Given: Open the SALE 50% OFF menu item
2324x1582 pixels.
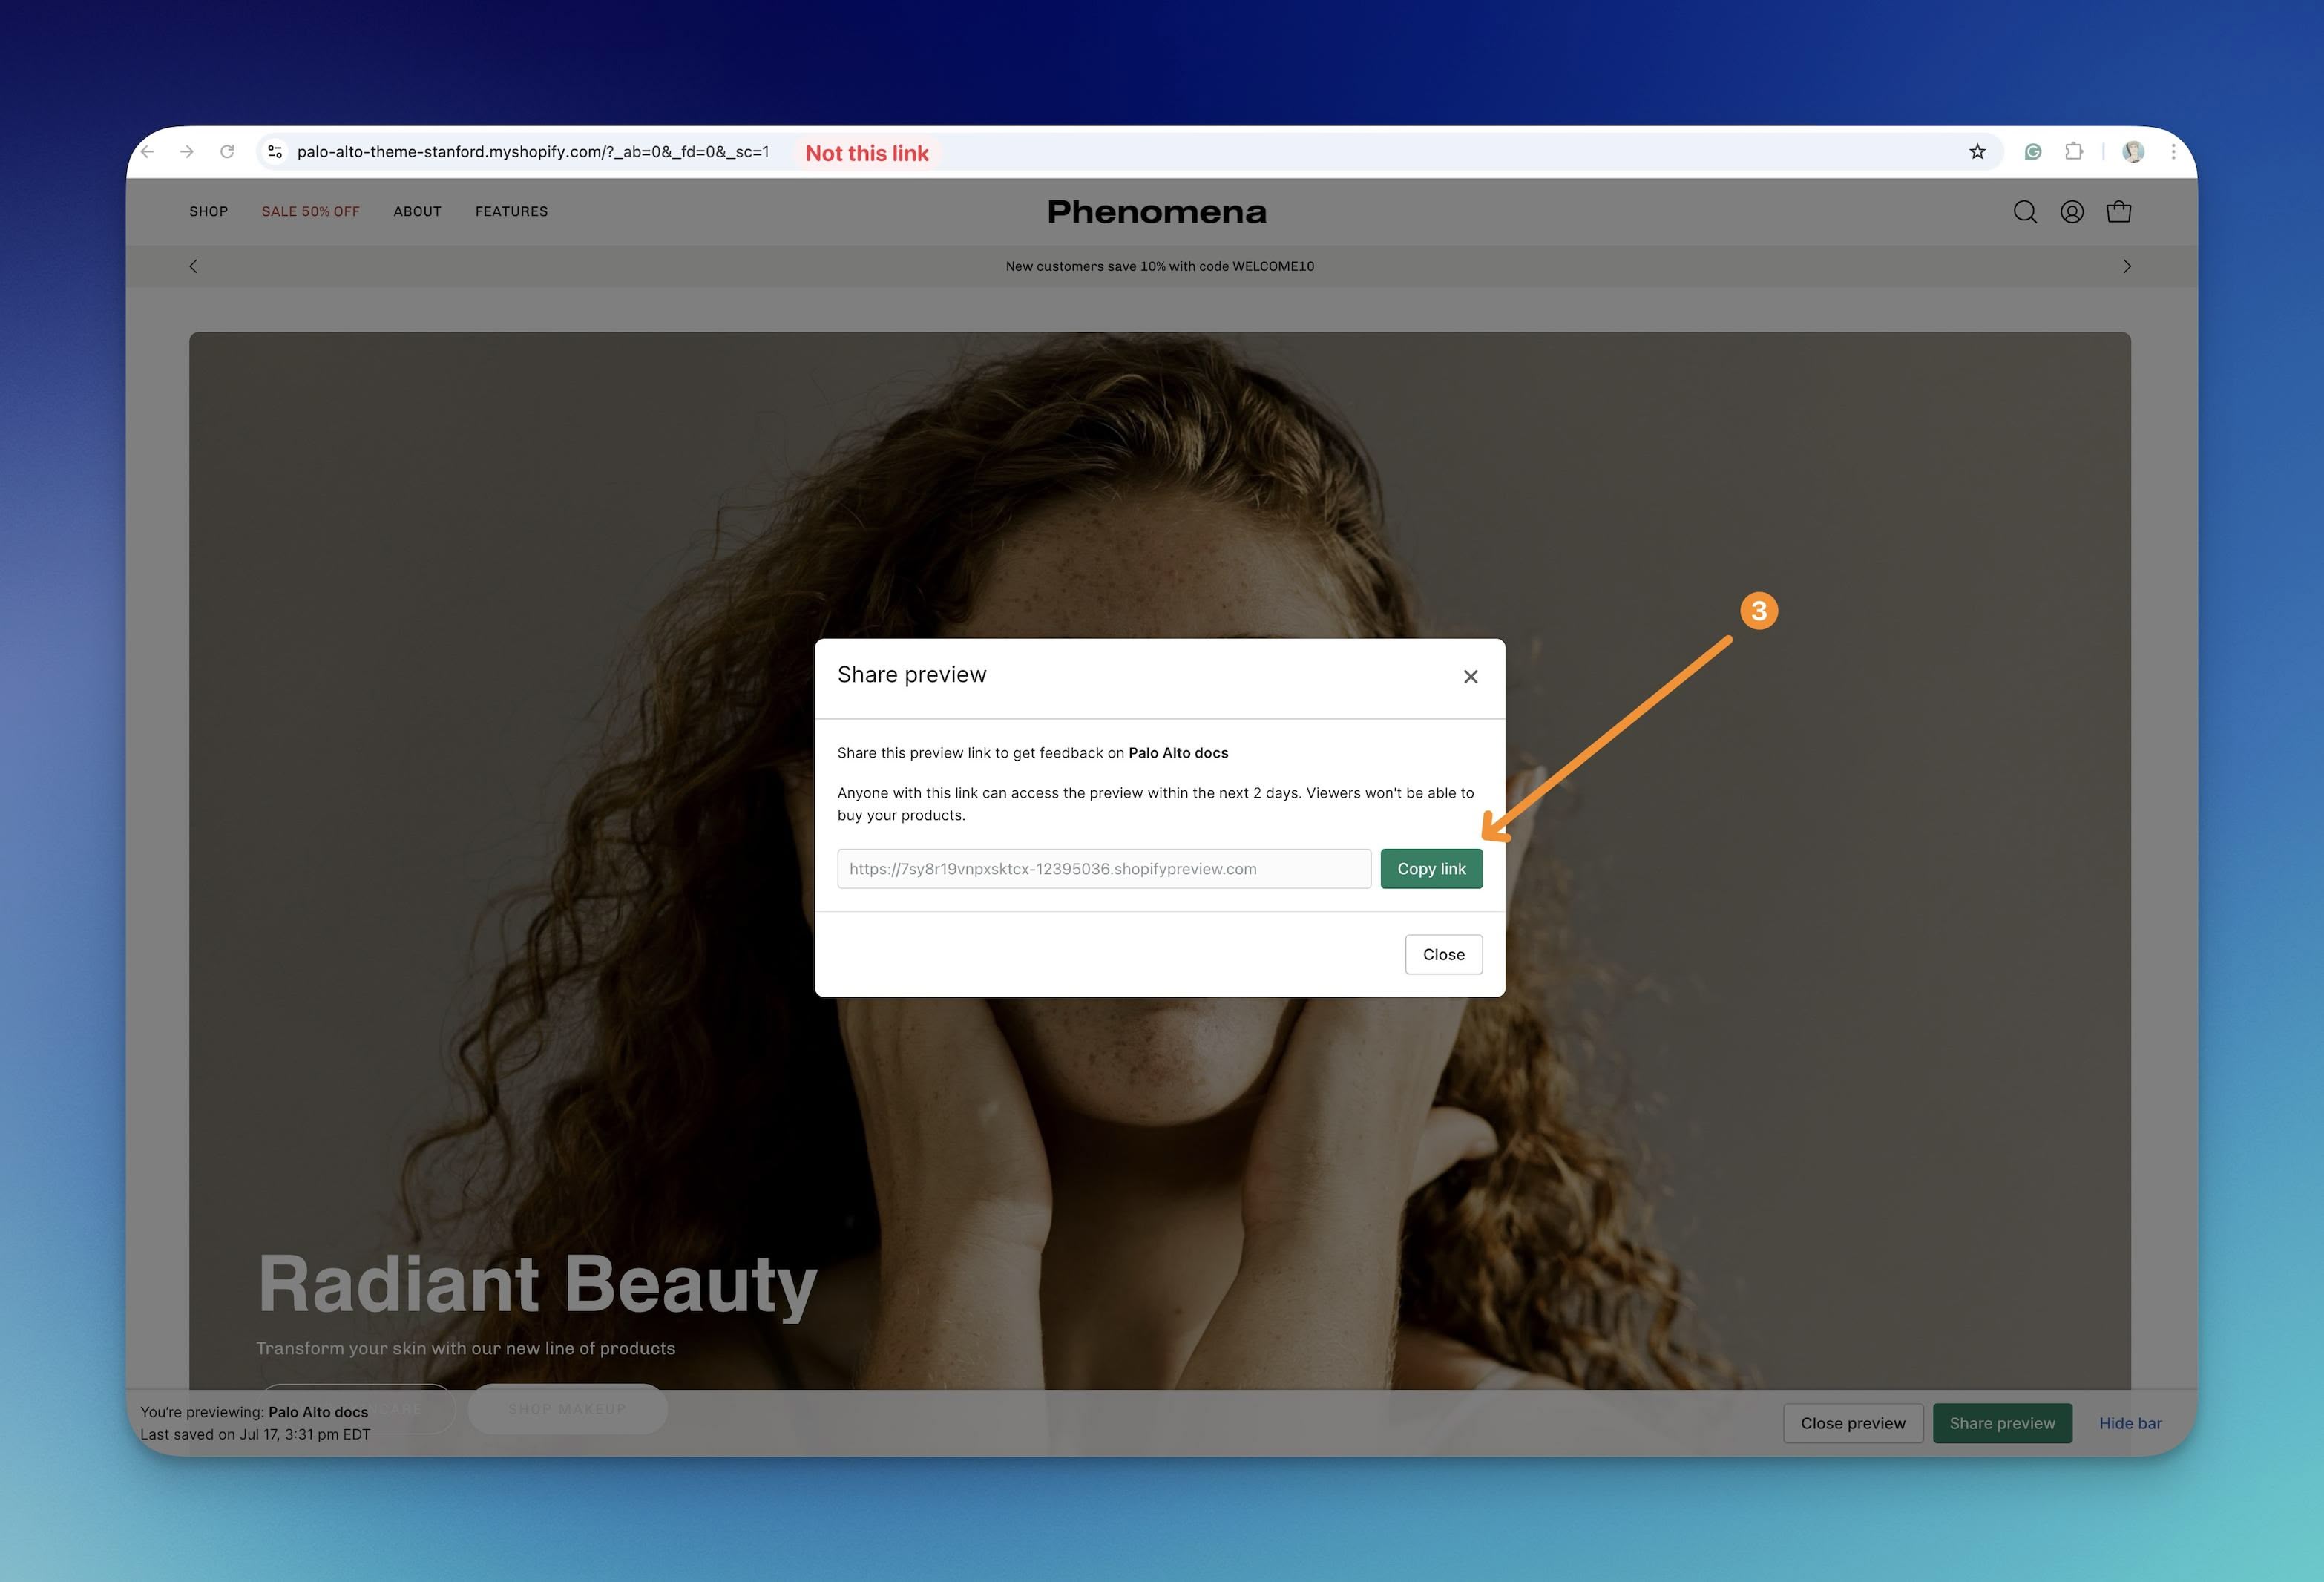Looking at the screenshot, I should tap(310, 212).
